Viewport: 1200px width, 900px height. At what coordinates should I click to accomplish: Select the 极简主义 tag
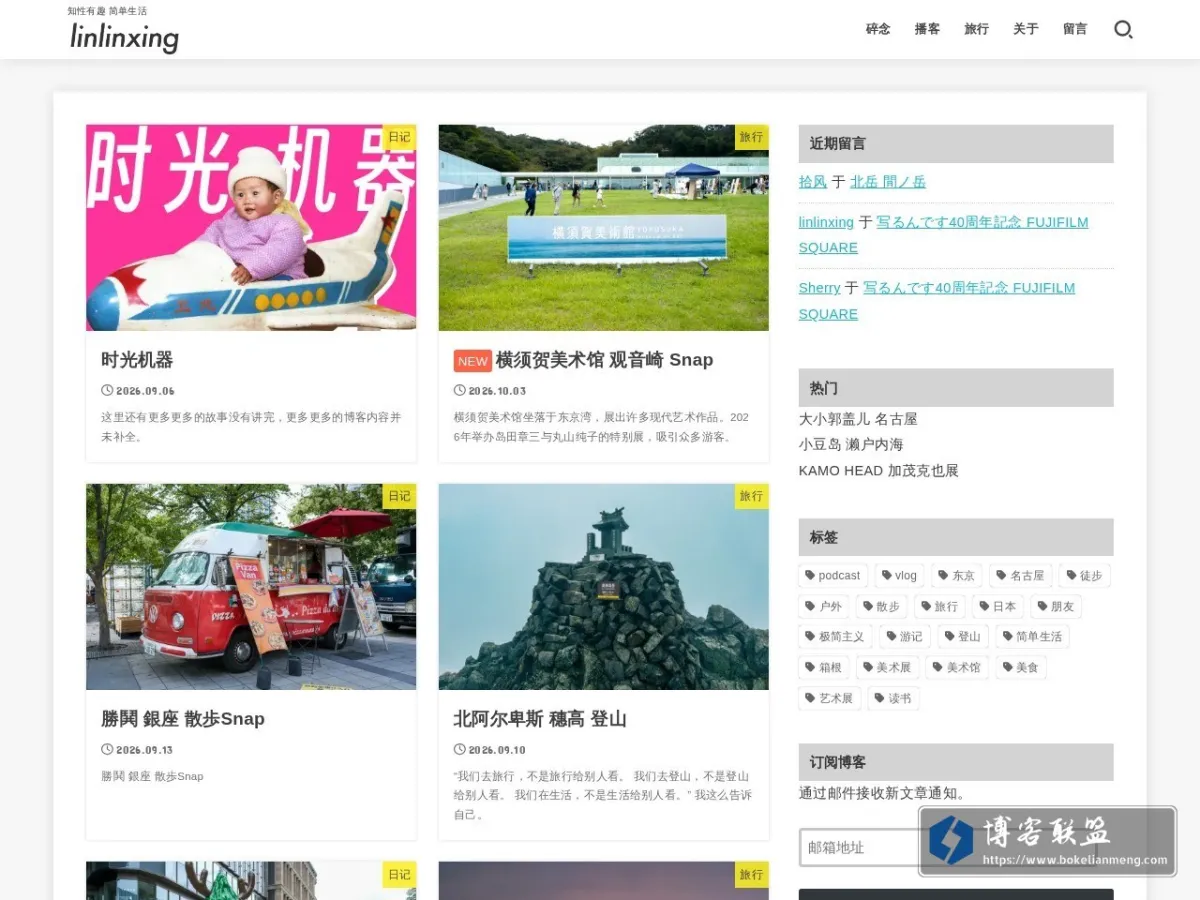tap(835, 637)
